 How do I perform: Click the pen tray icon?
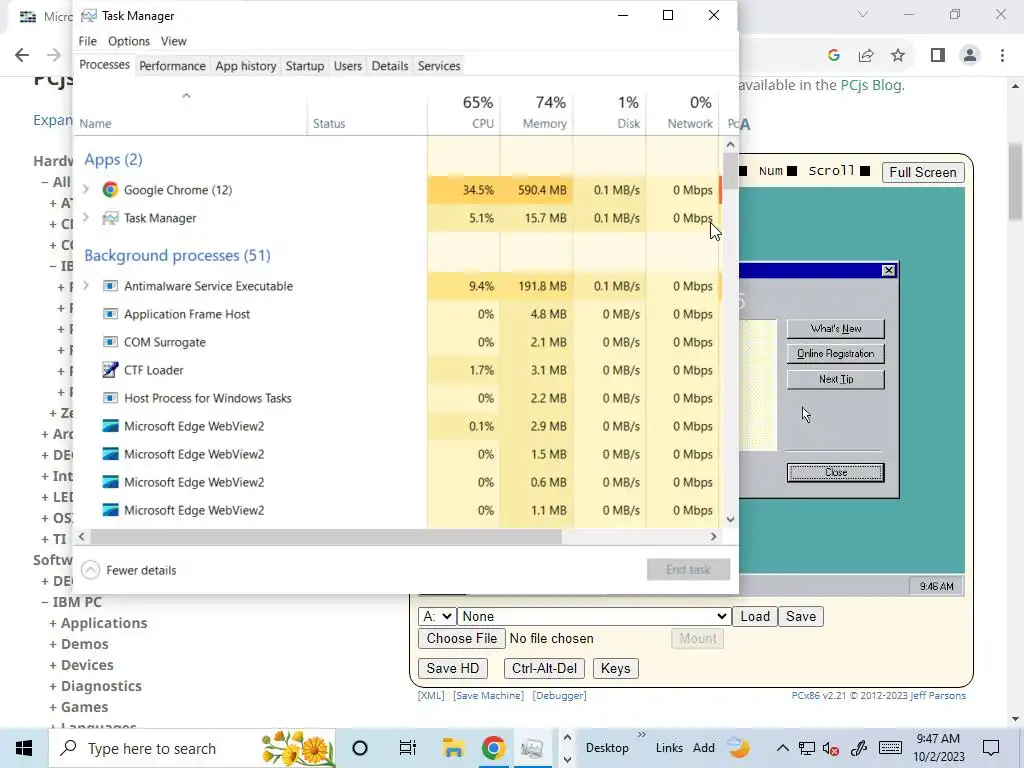point(859,748)
